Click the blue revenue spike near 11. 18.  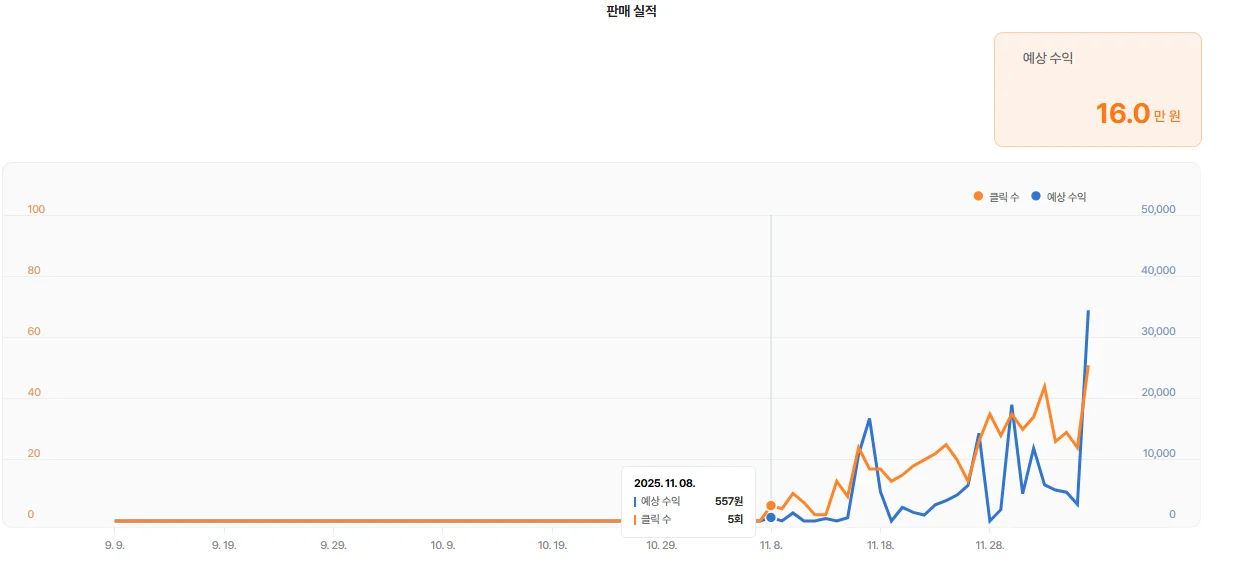869,419
